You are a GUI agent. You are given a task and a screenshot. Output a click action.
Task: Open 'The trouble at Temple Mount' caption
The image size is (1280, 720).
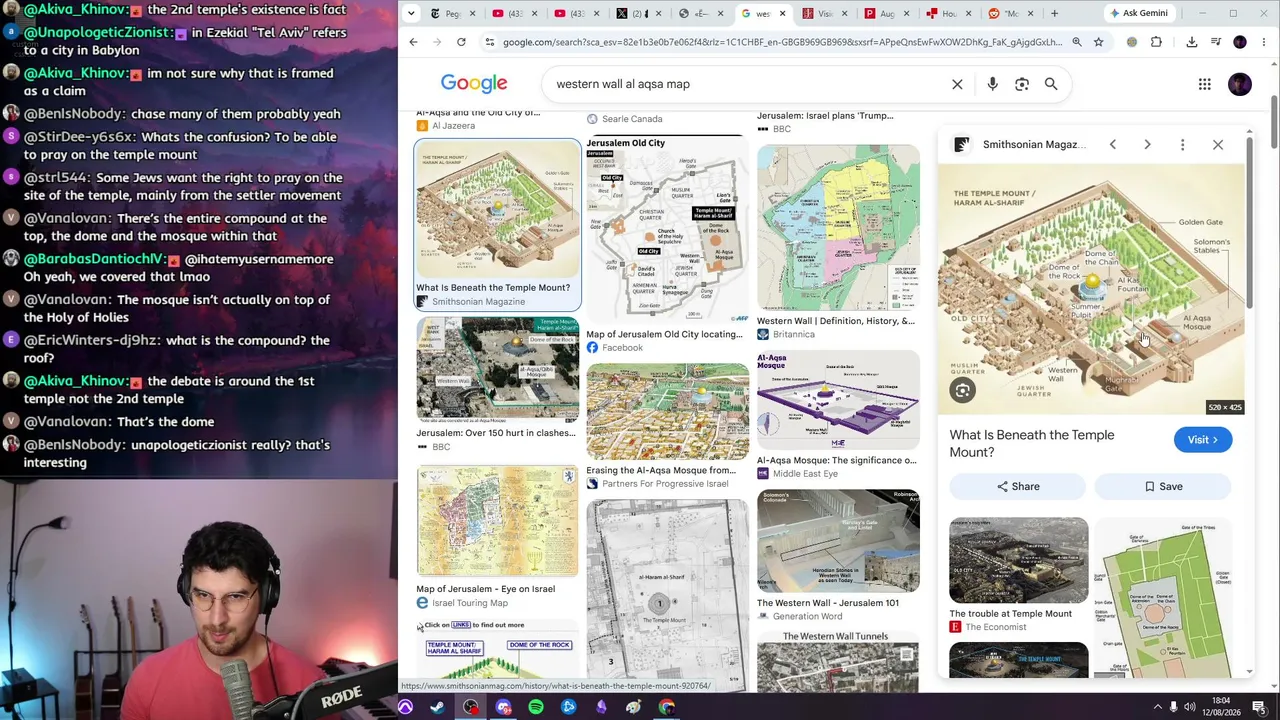click(x=1010, y=614)
